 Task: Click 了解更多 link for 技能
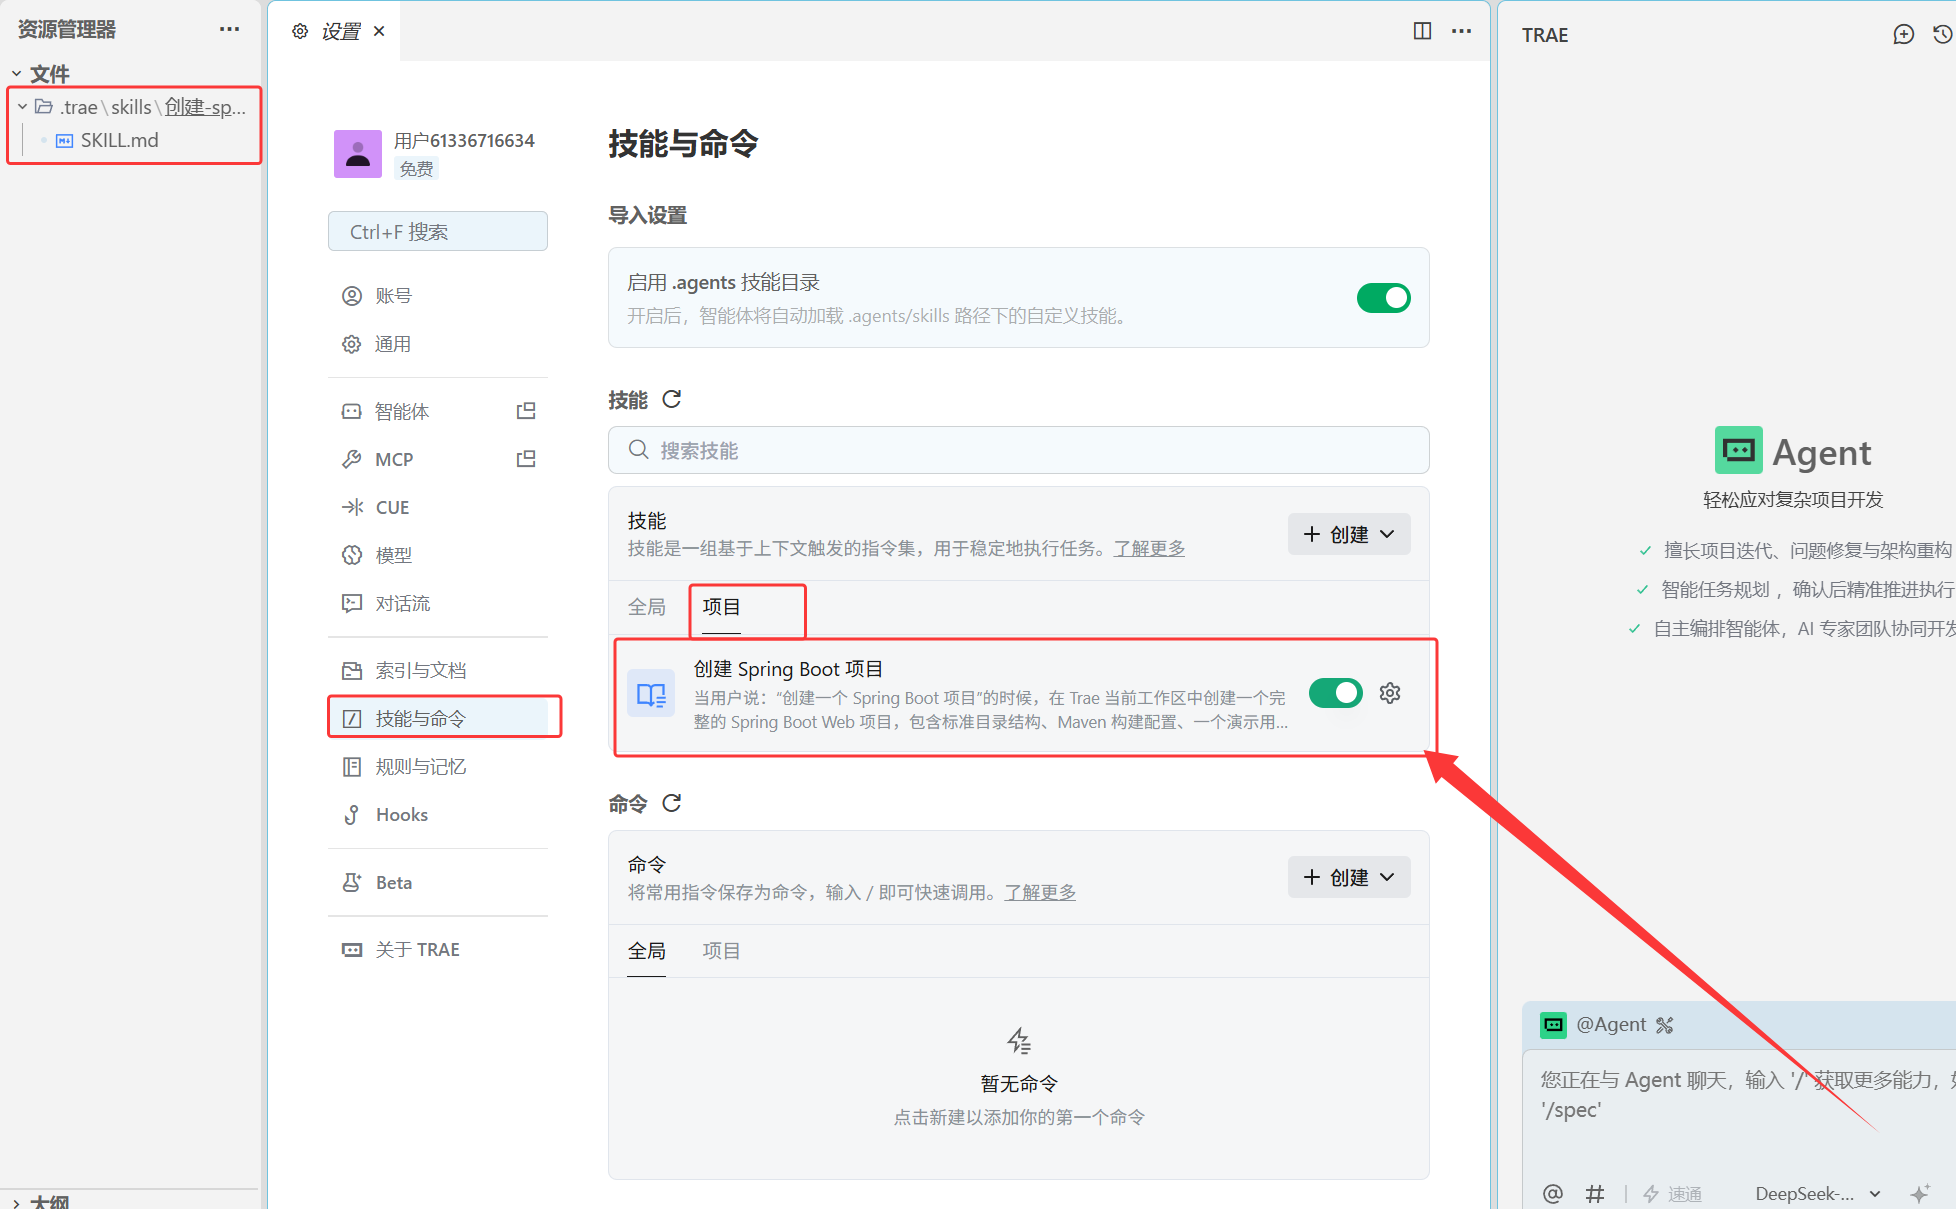1150,549
